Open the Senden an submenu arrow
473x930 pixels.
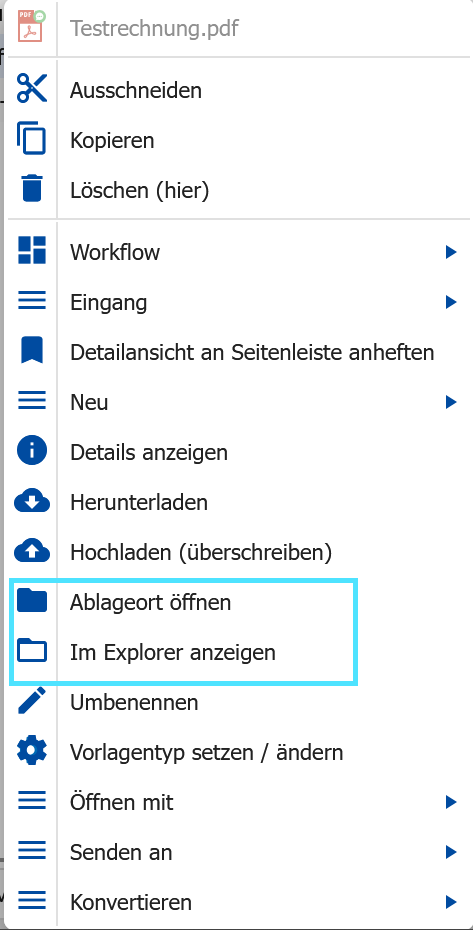point(451,852)
